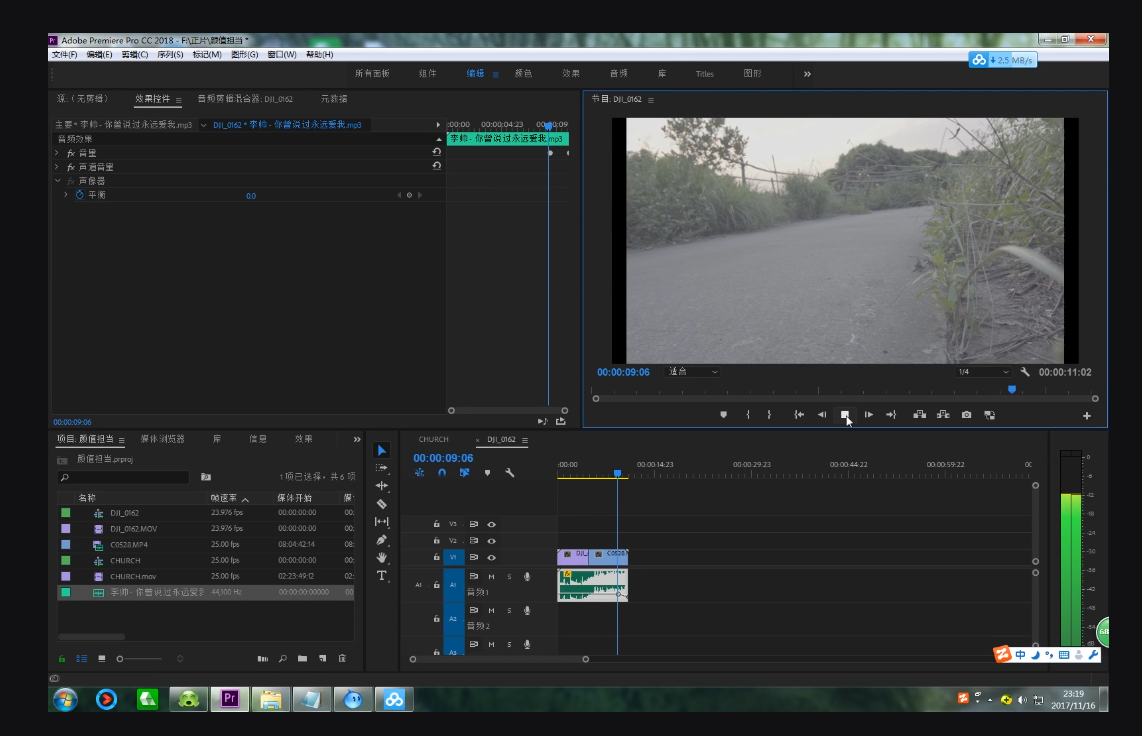Select CHURCH.mov in the project panel
This screenshot has height=736, width=1142.
(133, 577)
